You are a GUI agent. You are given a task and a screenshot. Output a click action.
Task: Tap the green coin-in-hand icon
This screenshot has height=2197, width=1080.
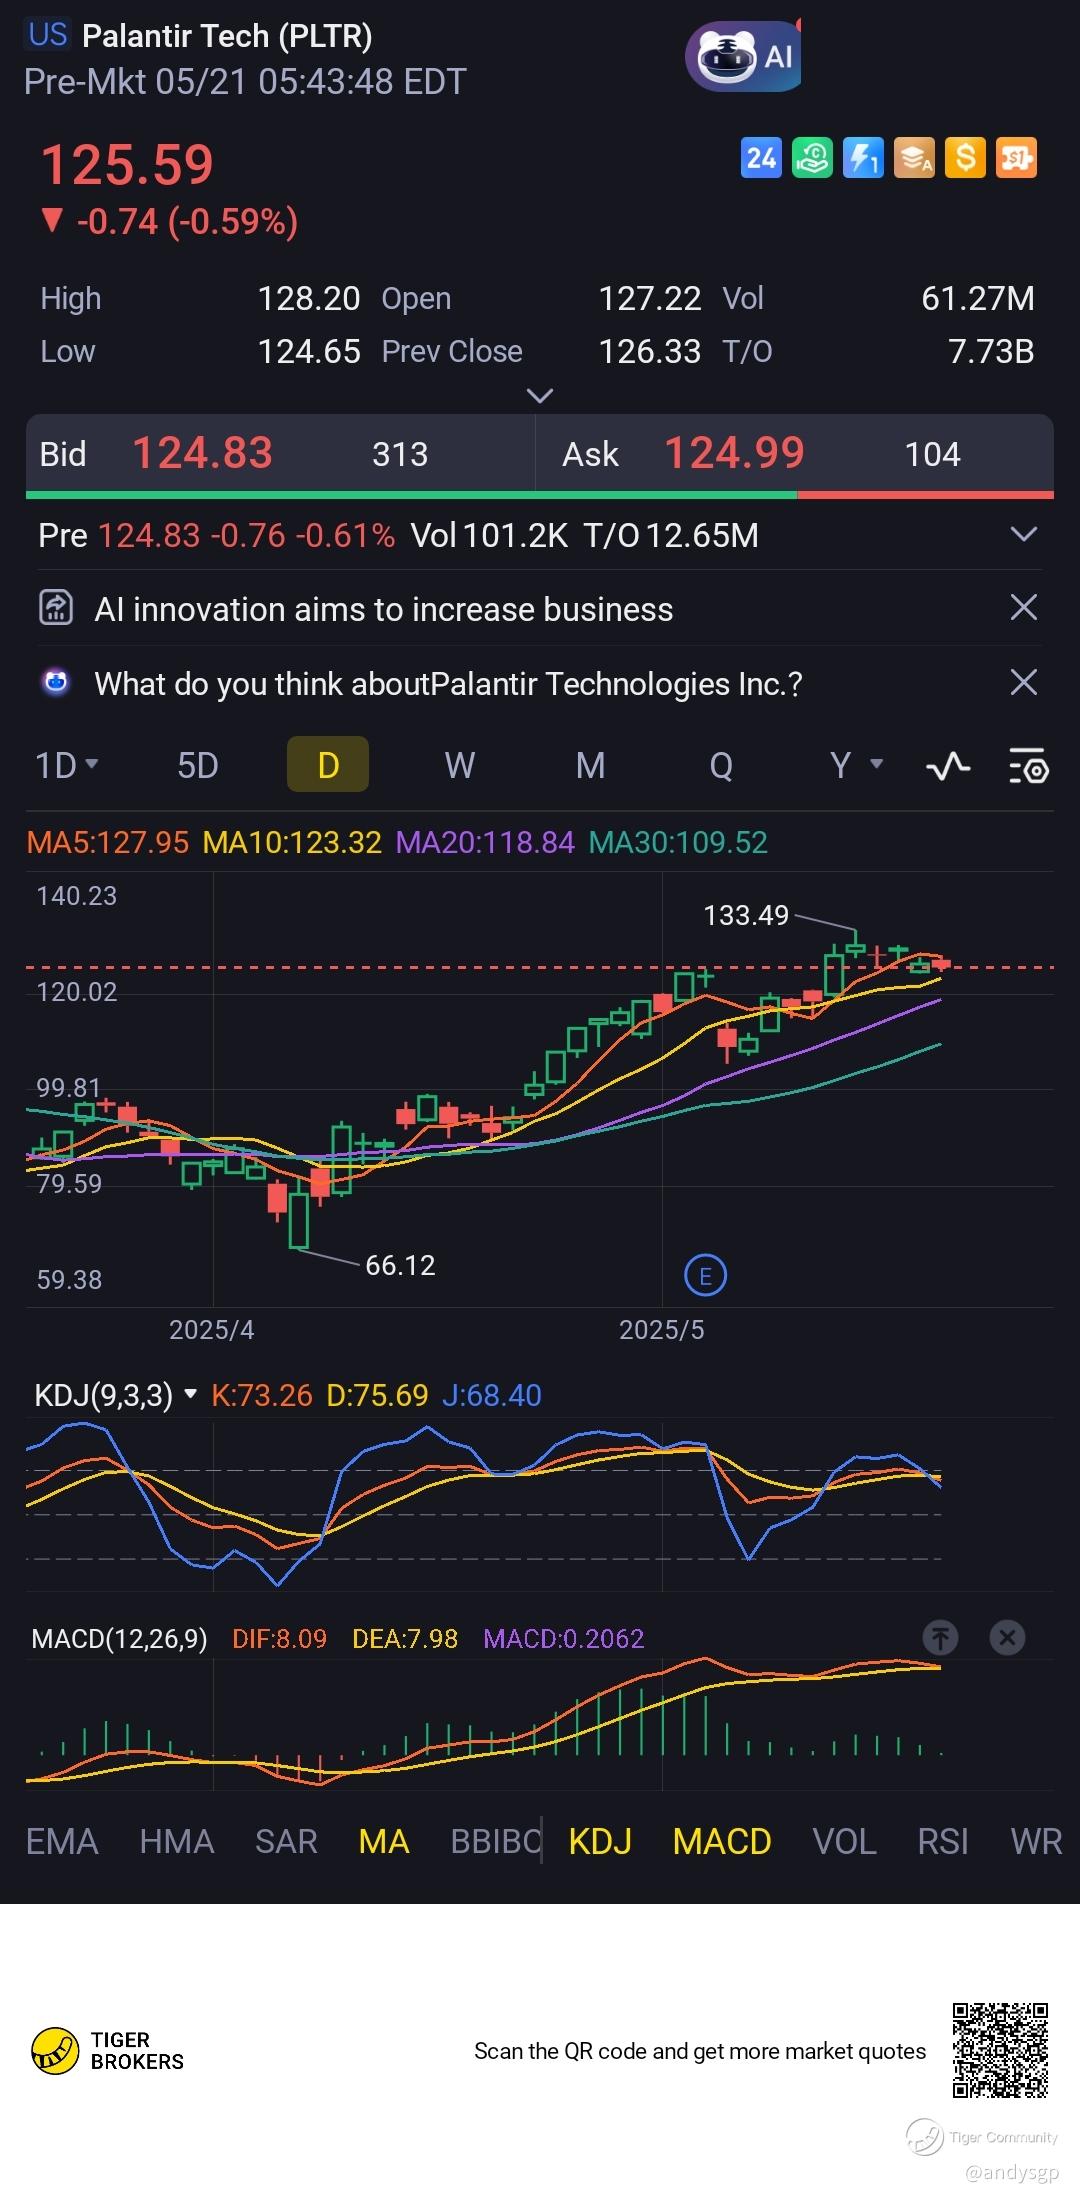pyautogui.click(x=812, y=158)
